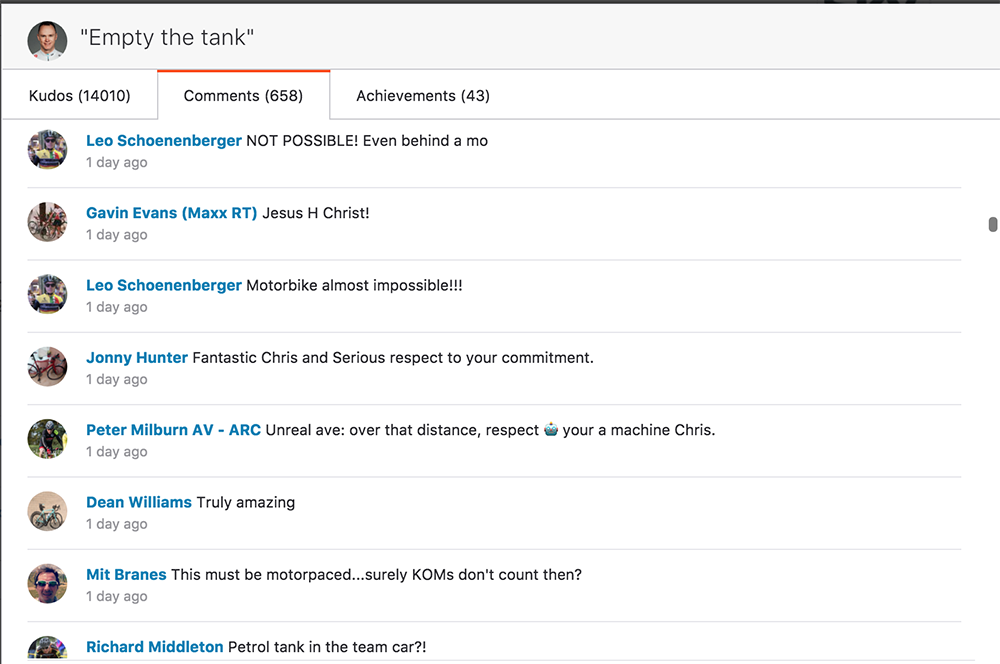Open the Achievements (43) tab
The width and height of the screenshot is (1000, 664).
(x=422, y=96)
